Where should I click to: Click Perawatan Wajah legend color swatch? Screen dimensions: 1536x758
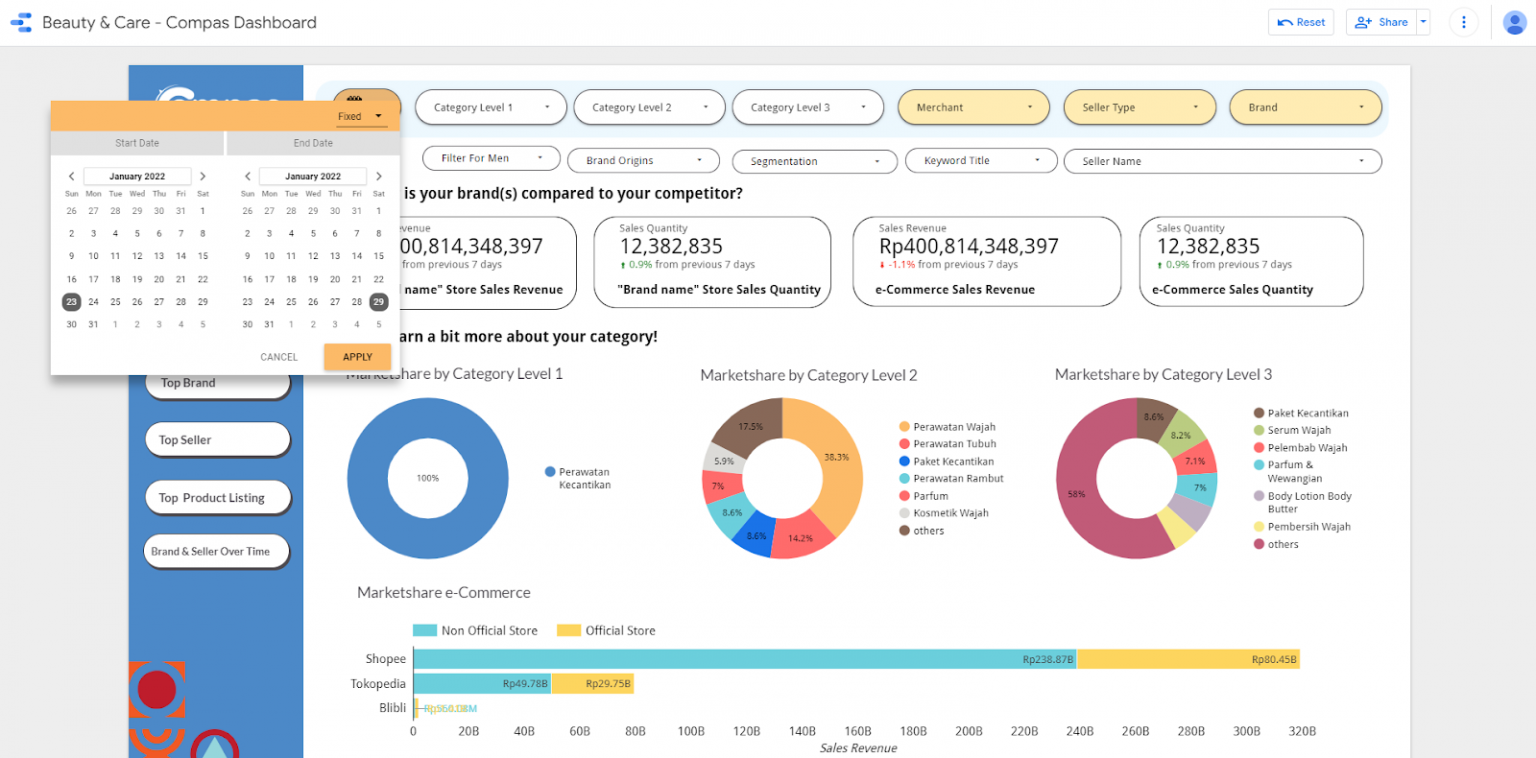point(904,427)
